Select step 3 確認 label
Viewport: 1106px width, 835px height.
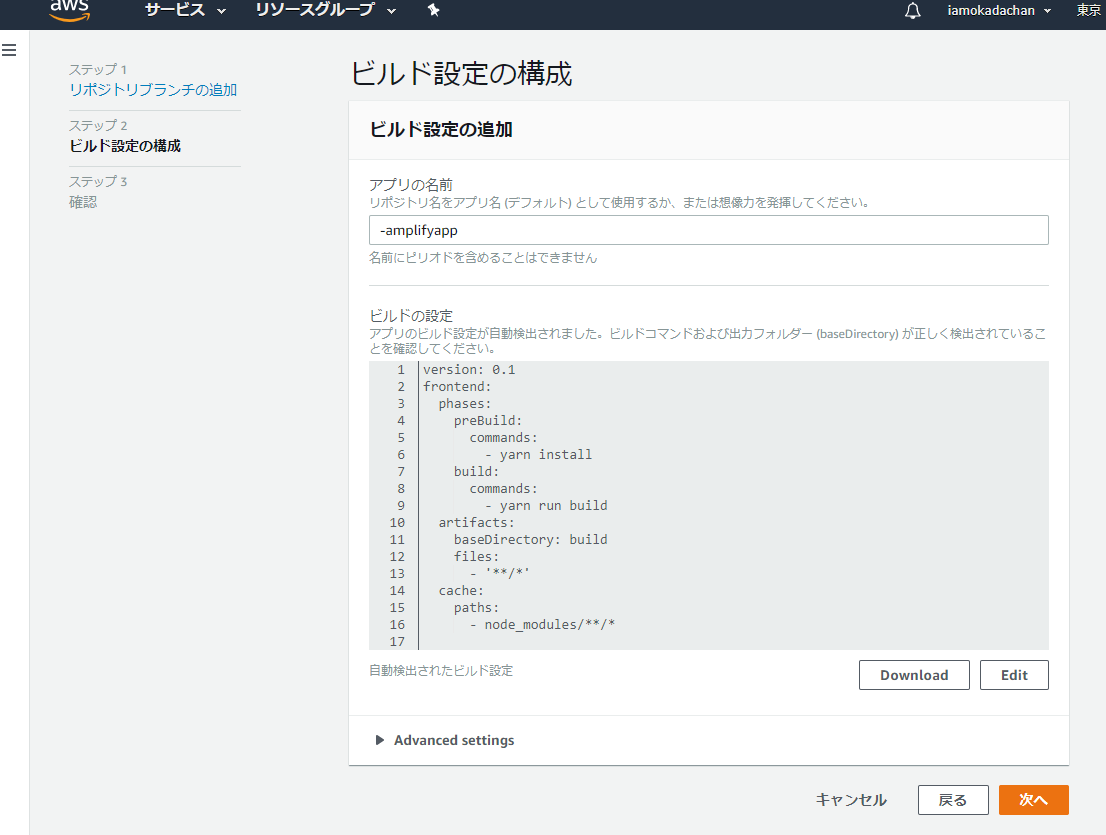pyautogui.click(x=83, y=202)
